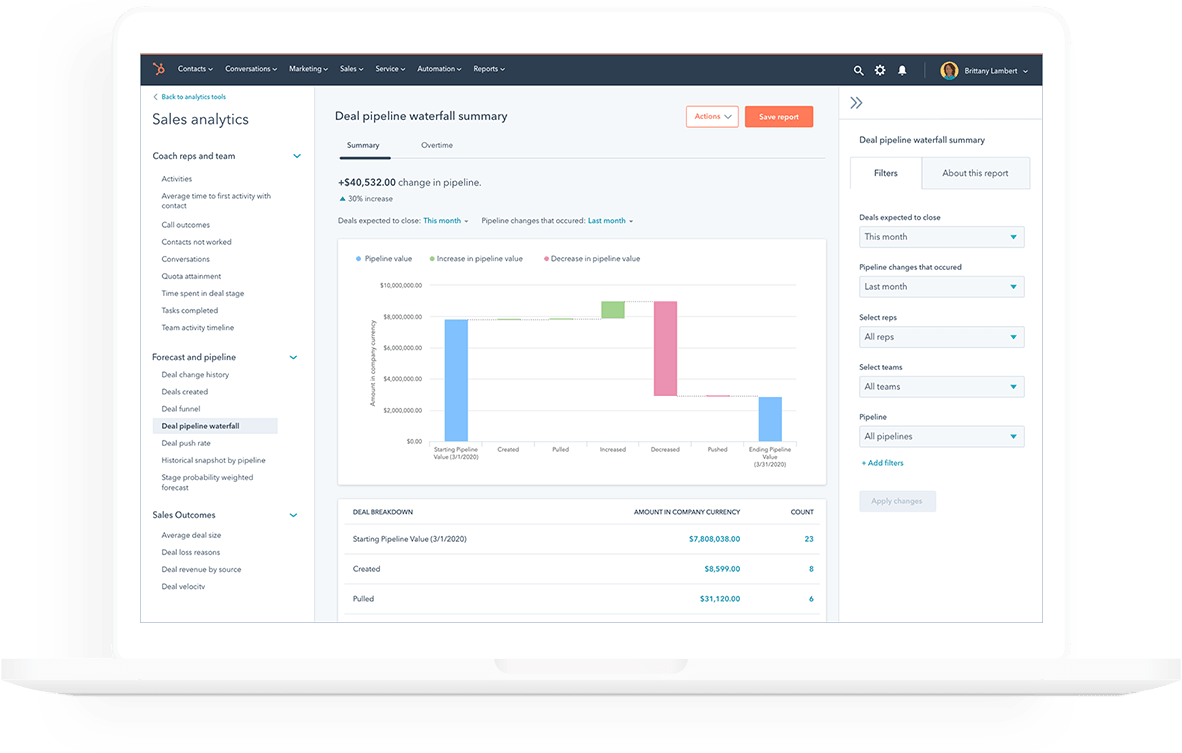Collapse the right panel with the double chevron
Screen dimensions: 1182x753
(856, 101)
